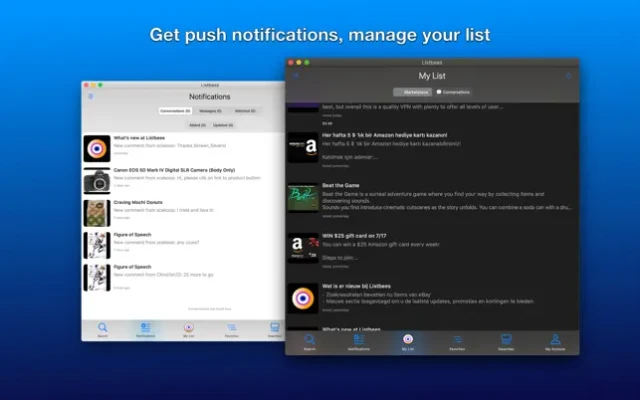Open the My Account icon
This screenshot has height=400, width=640.
555,342
